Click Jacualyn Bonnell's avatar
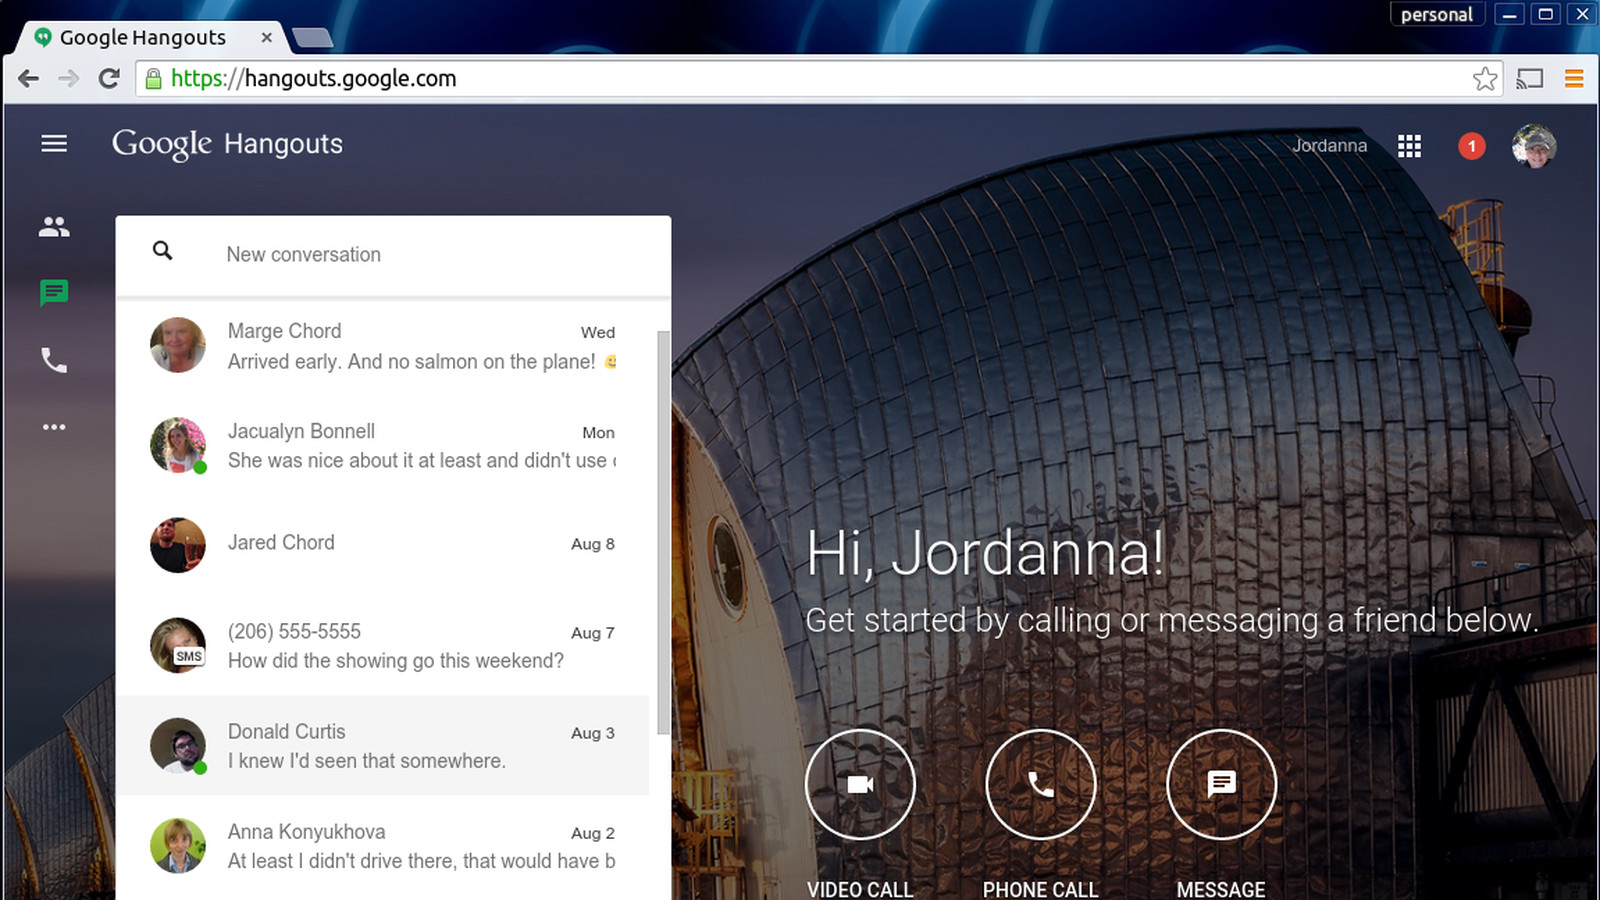 [178, 445]
